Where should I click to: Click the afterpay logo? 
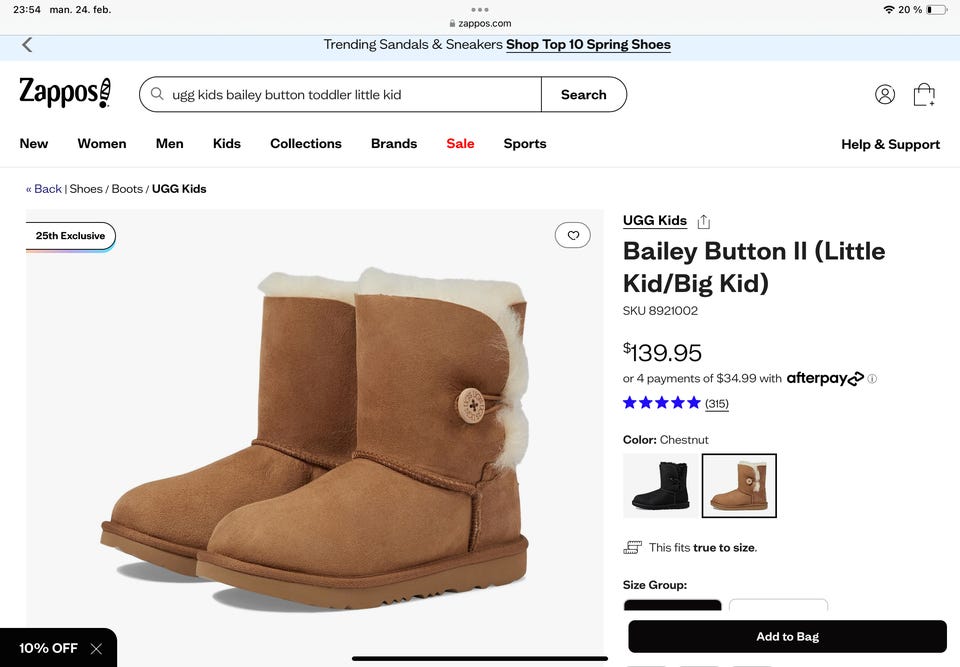click(825, 378)
